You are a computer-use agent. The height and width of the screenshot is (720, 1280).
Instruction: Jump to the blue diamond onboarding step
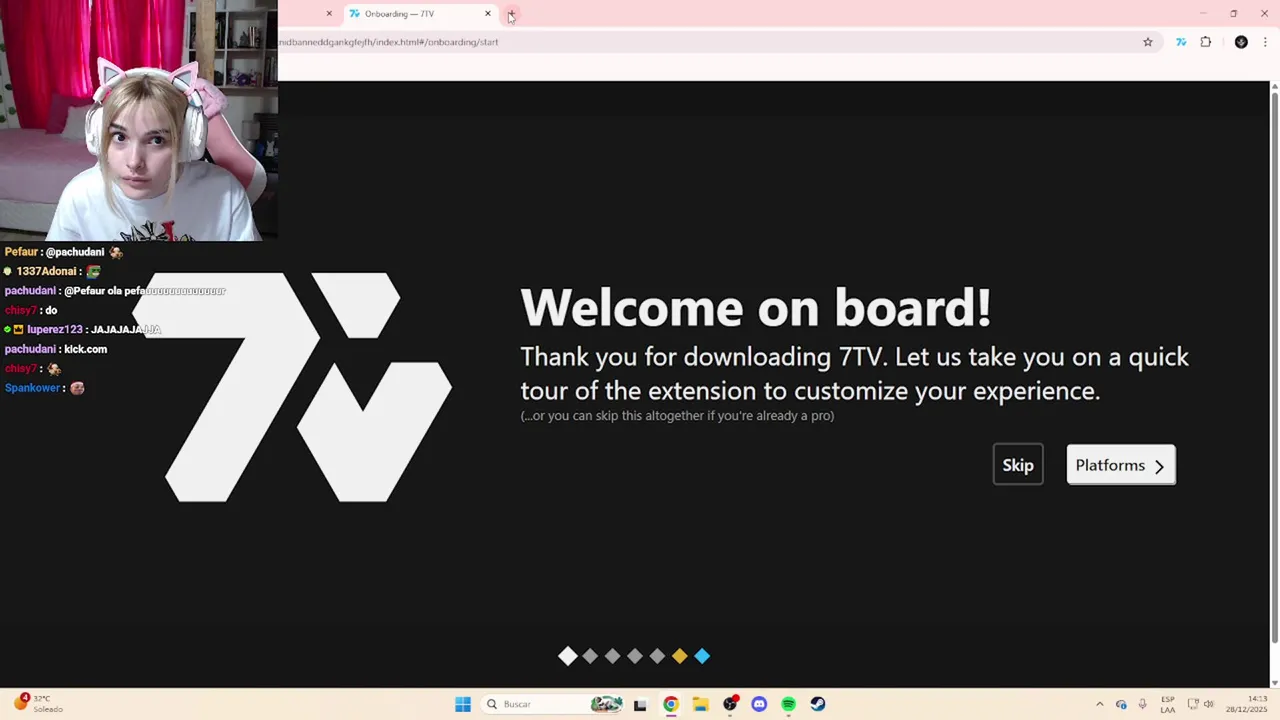coord(702,656)
